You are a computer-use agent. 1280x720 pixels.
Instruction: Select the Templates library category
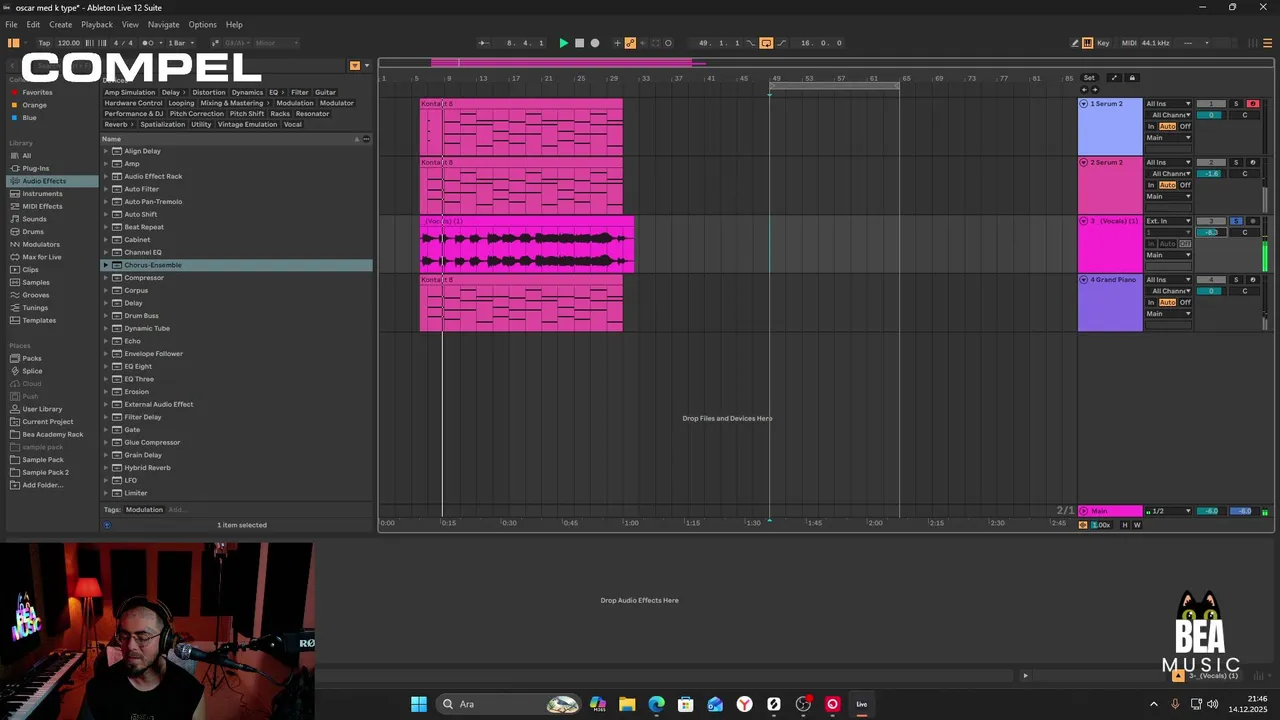point(39,320)
